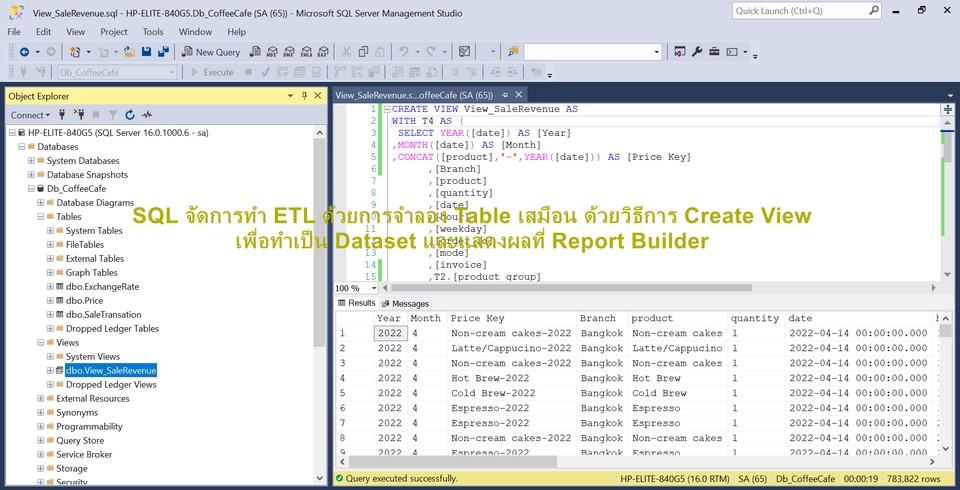Click the DAX query icon
Screen dimensions: 960x490
(x=323, y=52)
